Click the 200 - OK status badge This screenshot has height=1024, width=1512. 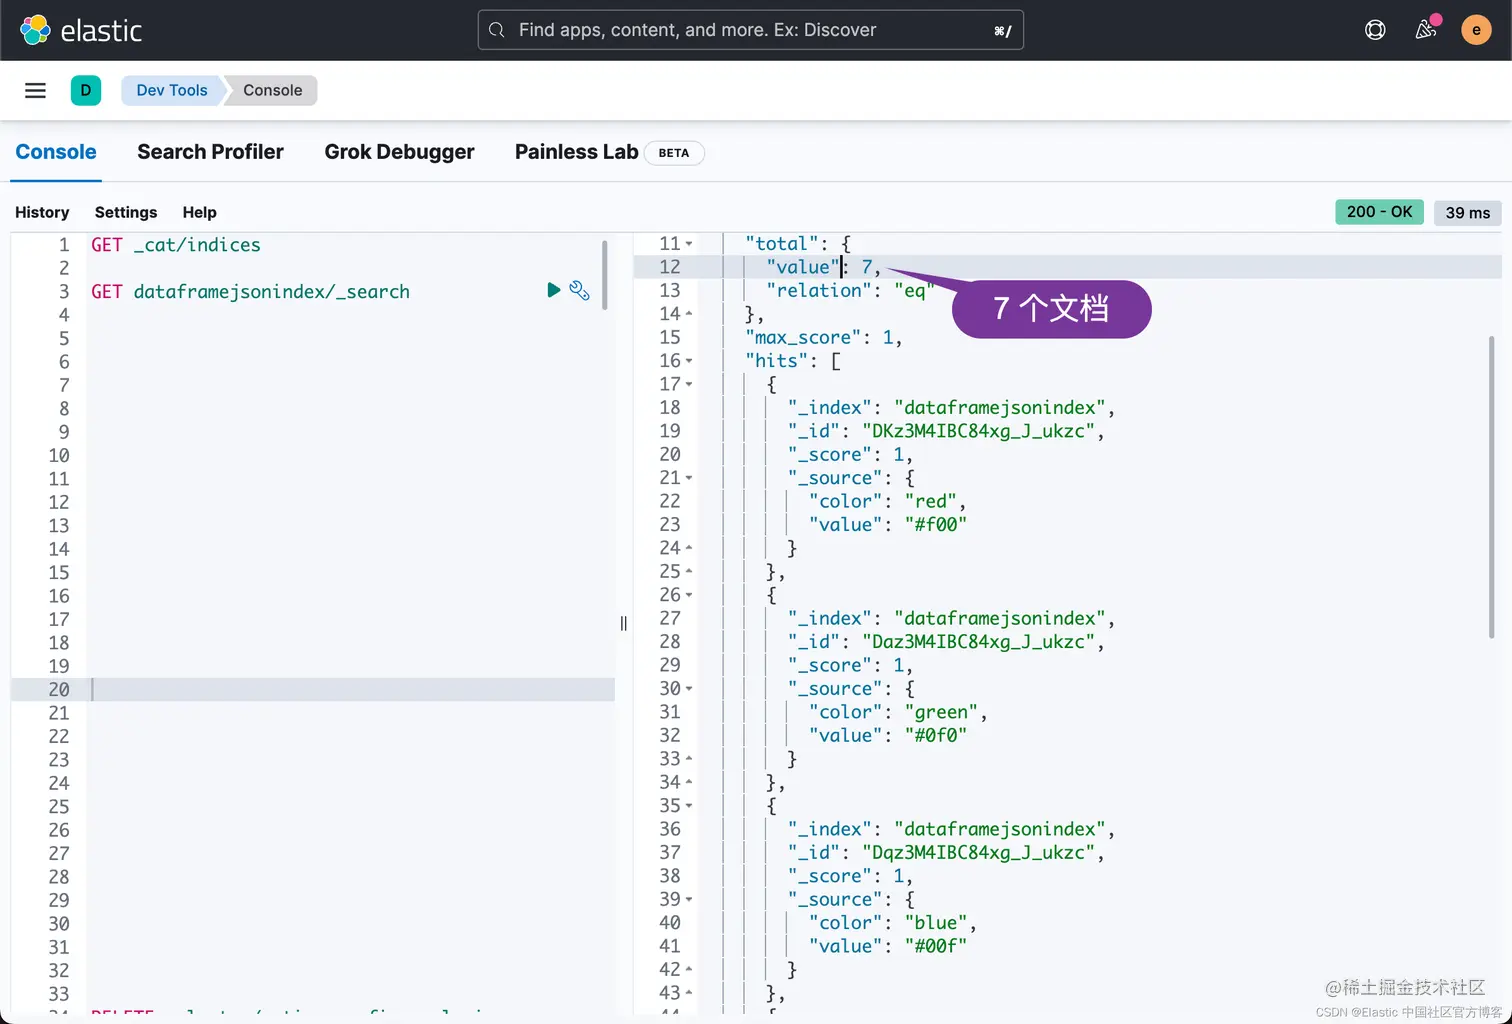coord(1379,212)
